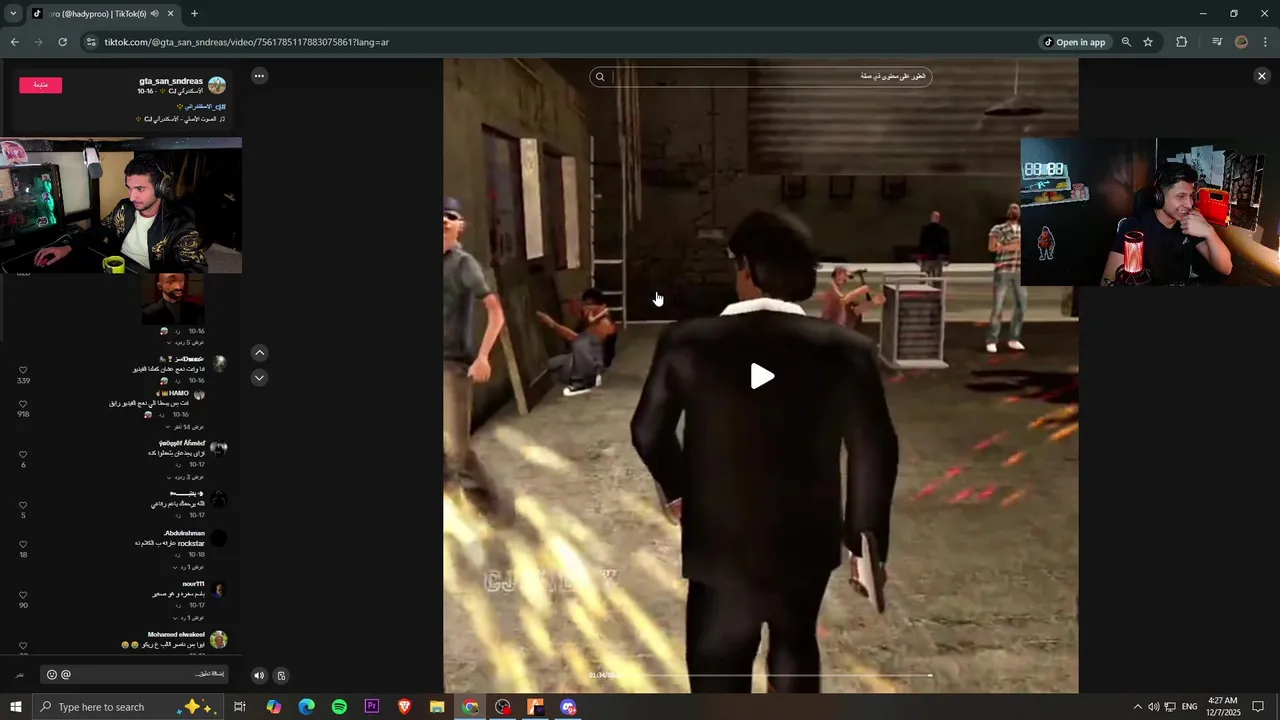Click the add comment input field
Viewport: 1280px width, 720px height.
coord(134,674)
